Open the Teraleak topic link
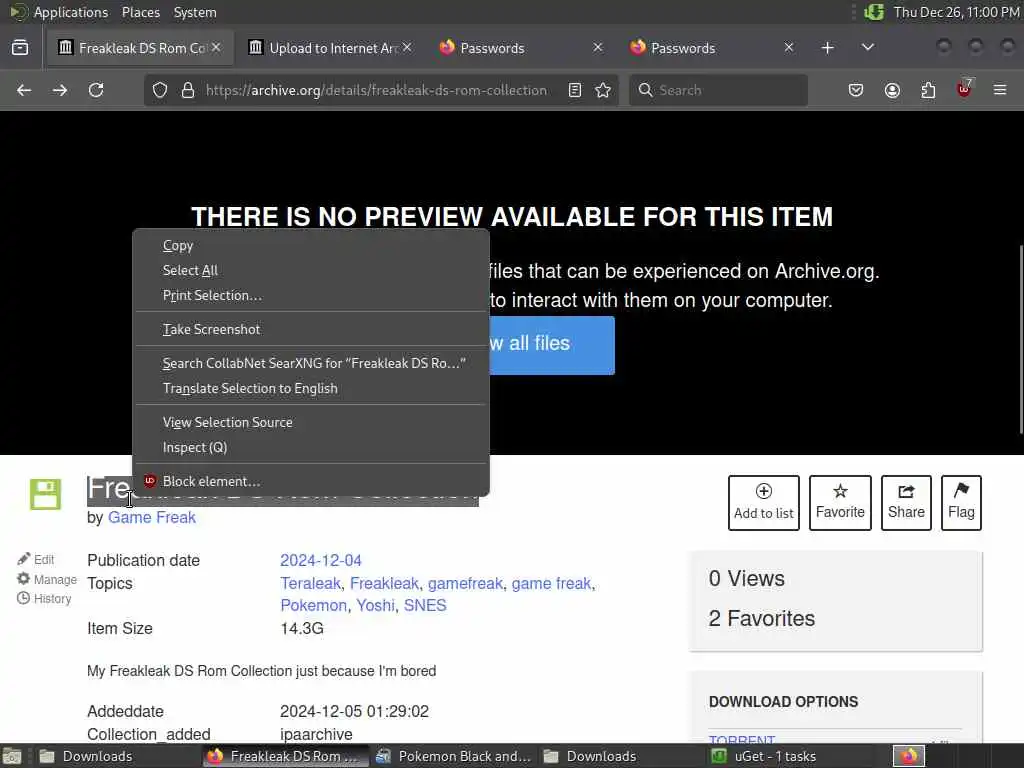The width and height of the screenshot is (1024, 768). coord(310,583)
